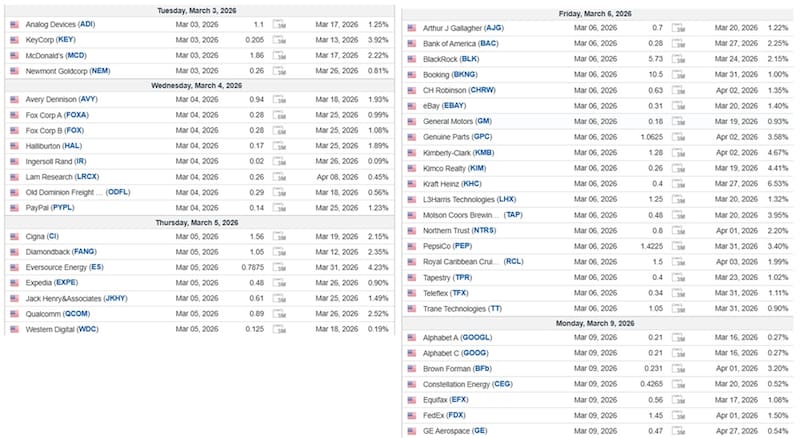This screenshot has width=800, height=438.
Task: Open the Analog Devices (ADI) link
Action: point(60,23)
